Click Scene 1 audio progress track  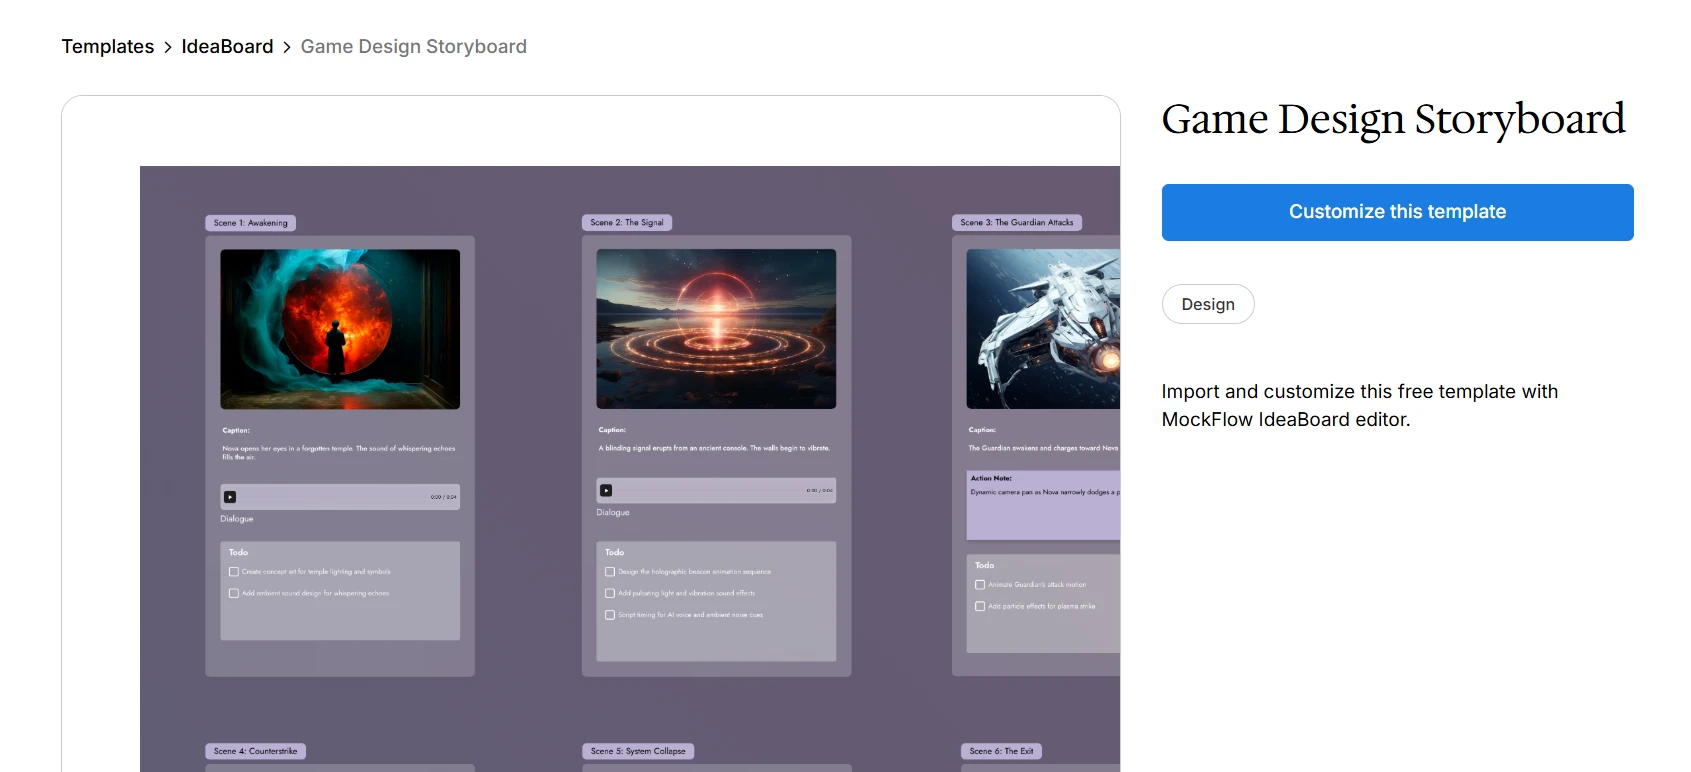point(333,497)
